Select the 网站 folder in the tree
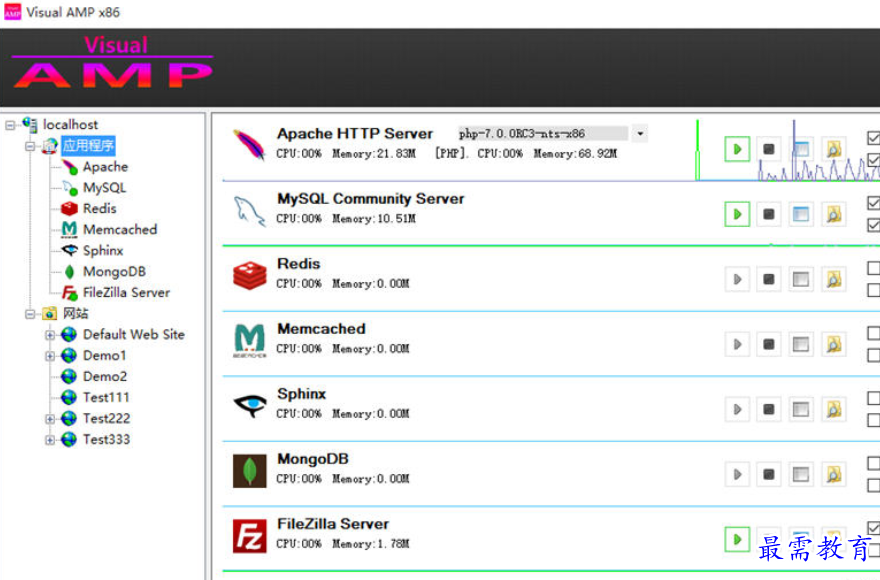This screenshot has width=880, height=580. pyautogui.click(x=76, y=313)
